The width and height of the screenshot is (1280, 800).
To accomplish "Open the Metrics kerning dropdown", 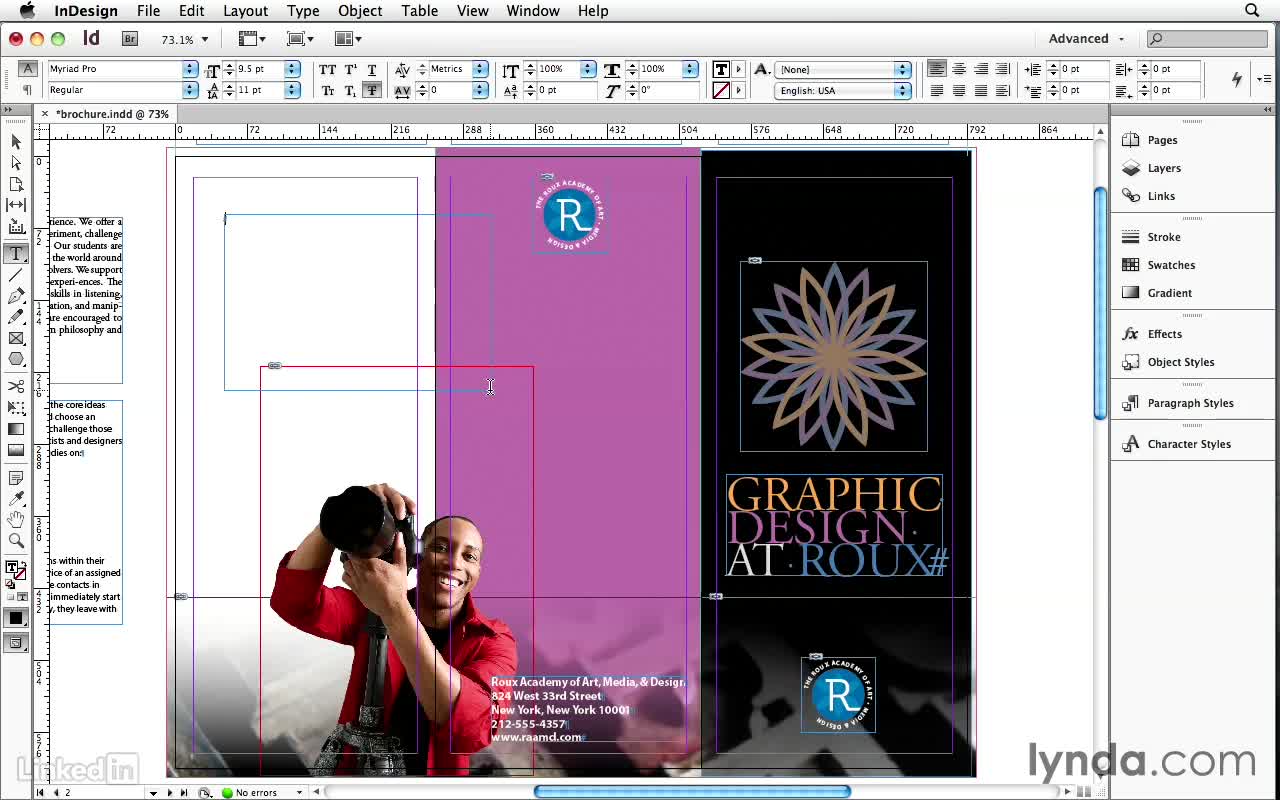I will pos(480,69).
